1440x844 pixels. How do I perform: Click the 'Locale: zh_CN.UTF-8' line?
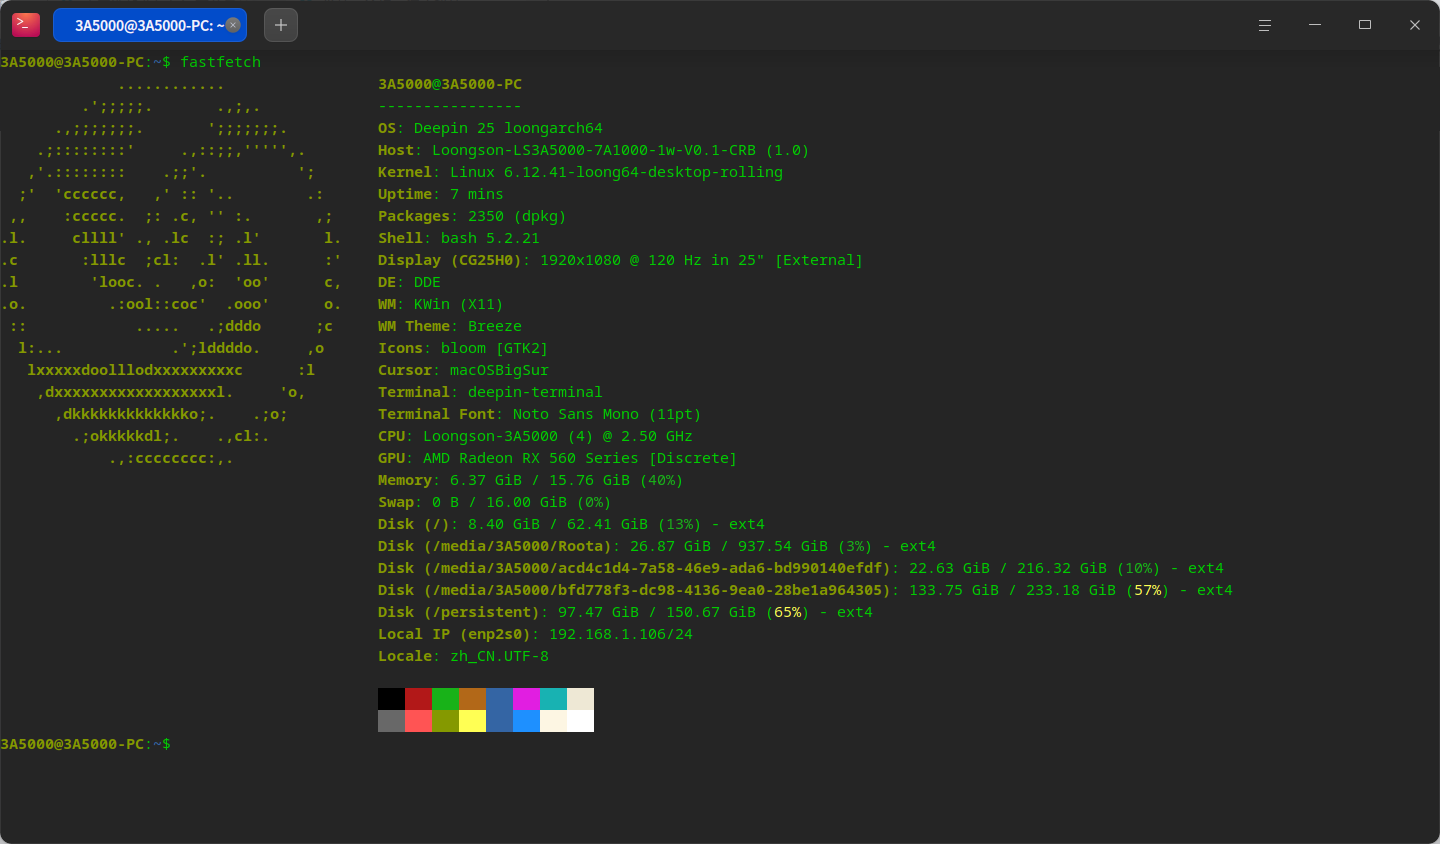463,656
